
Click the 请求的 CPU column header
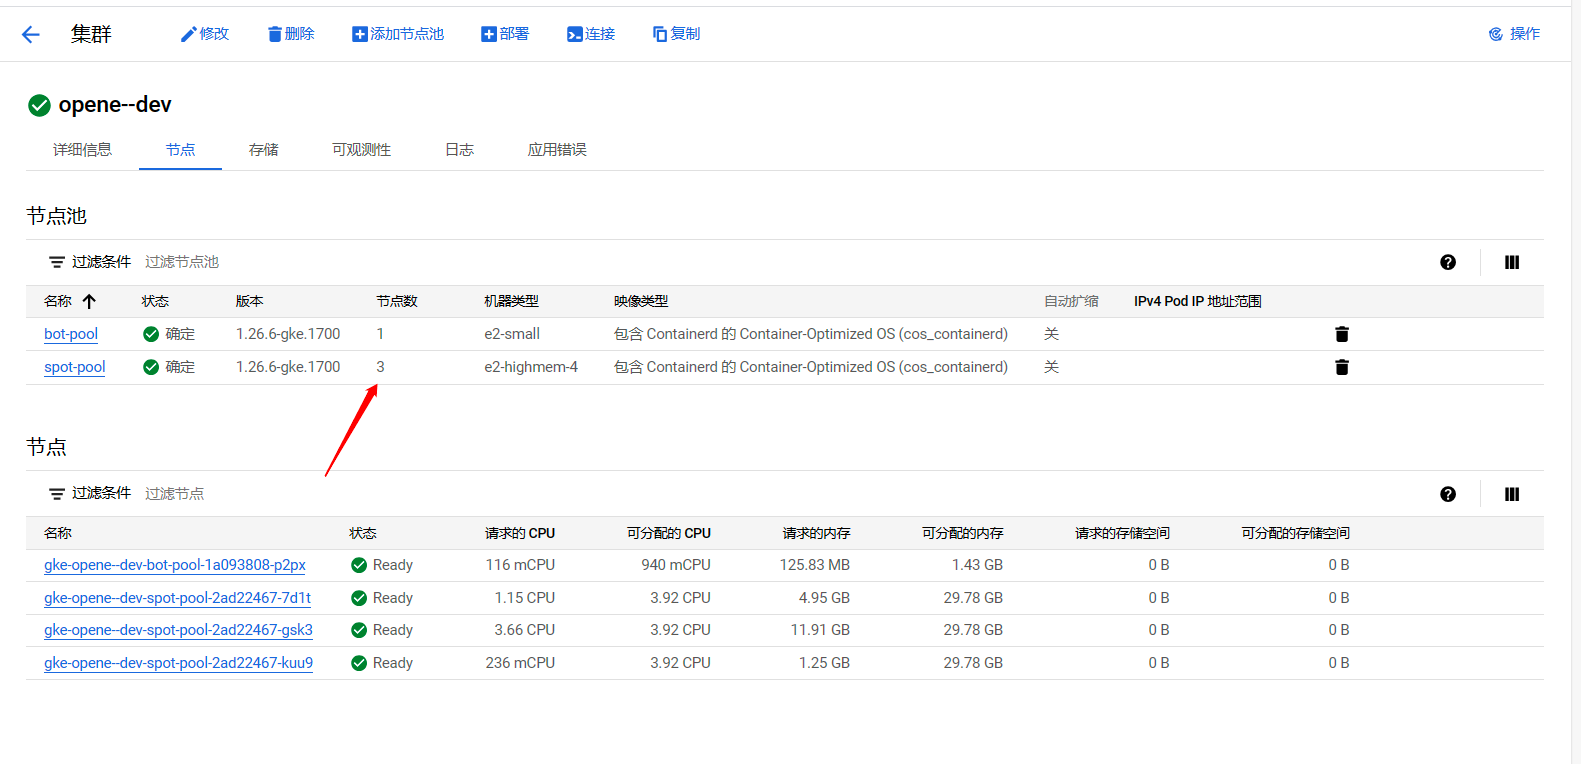tap(520, 533)
